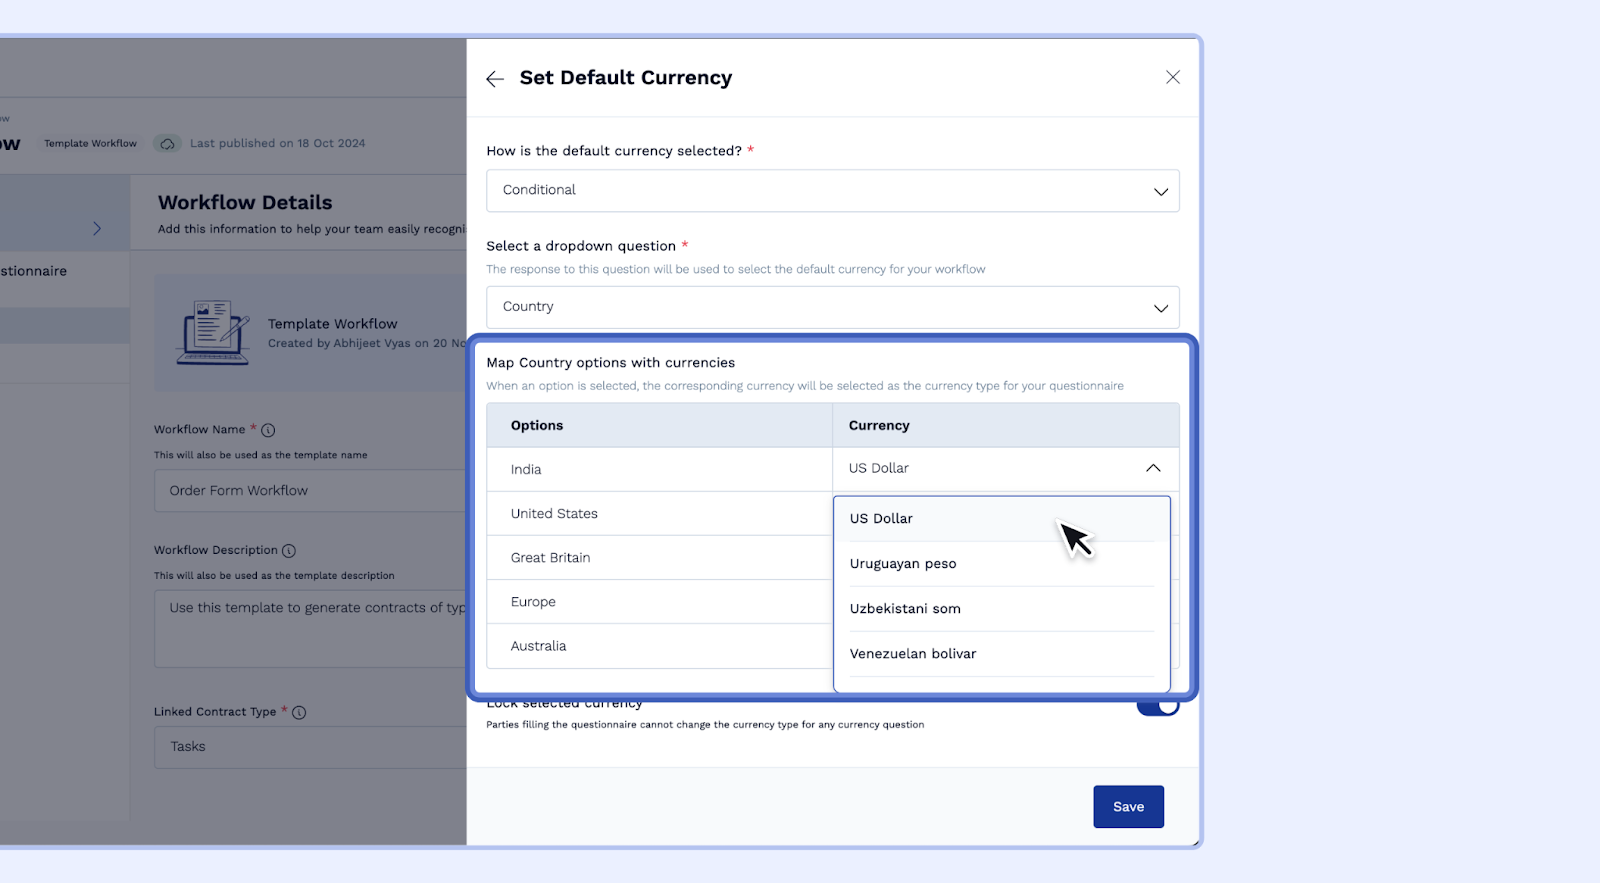Collapse the India currency dropdown
1600x883 pixels.
pyautogui.click(x=1153, y=468)
